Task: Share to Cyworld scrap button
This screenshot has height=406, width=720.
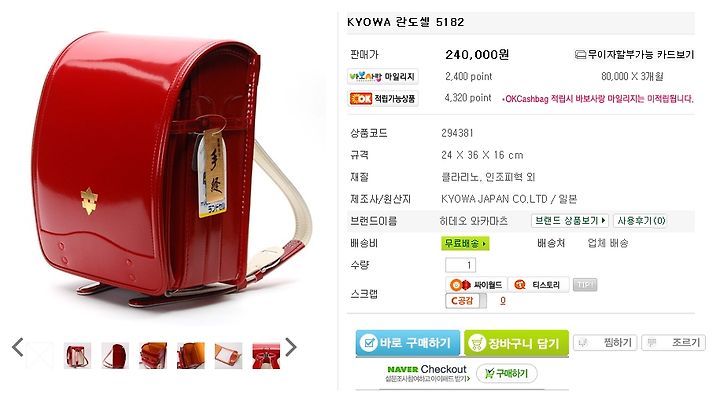Action: click(476, 285)
